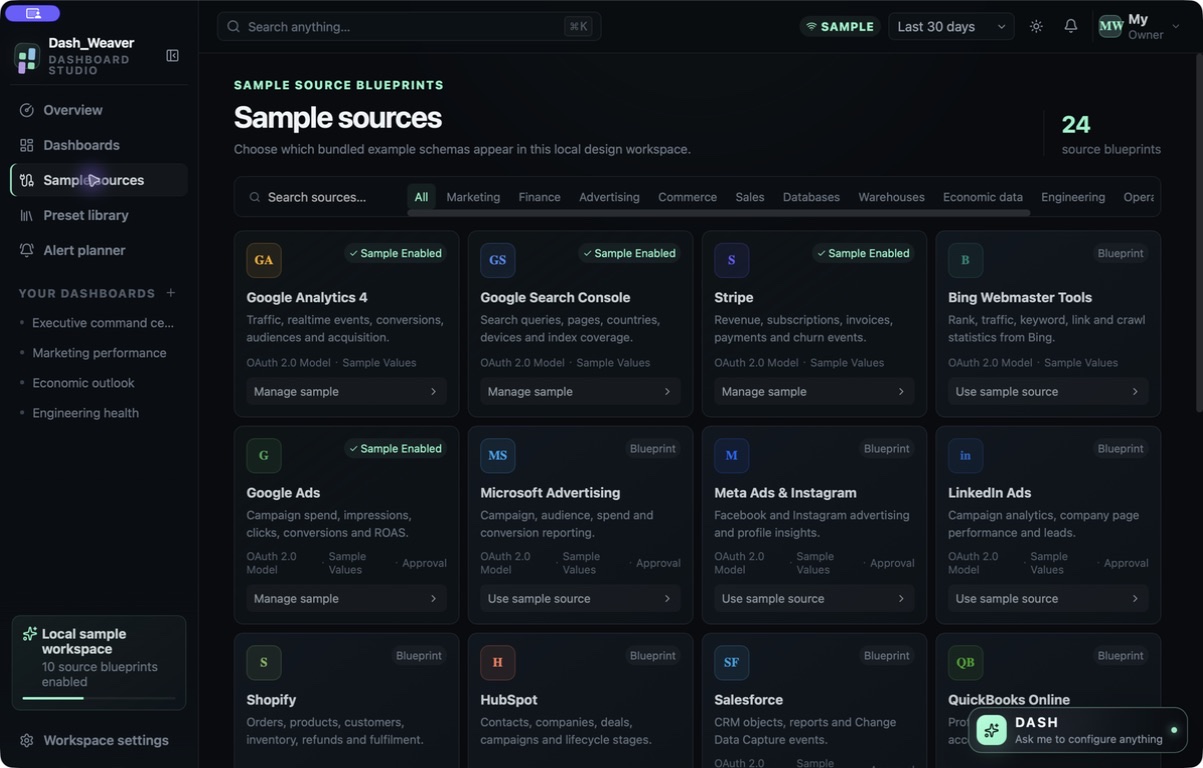
Task: Click the Dash_Weaver logo icon
Action: [27, 57]
